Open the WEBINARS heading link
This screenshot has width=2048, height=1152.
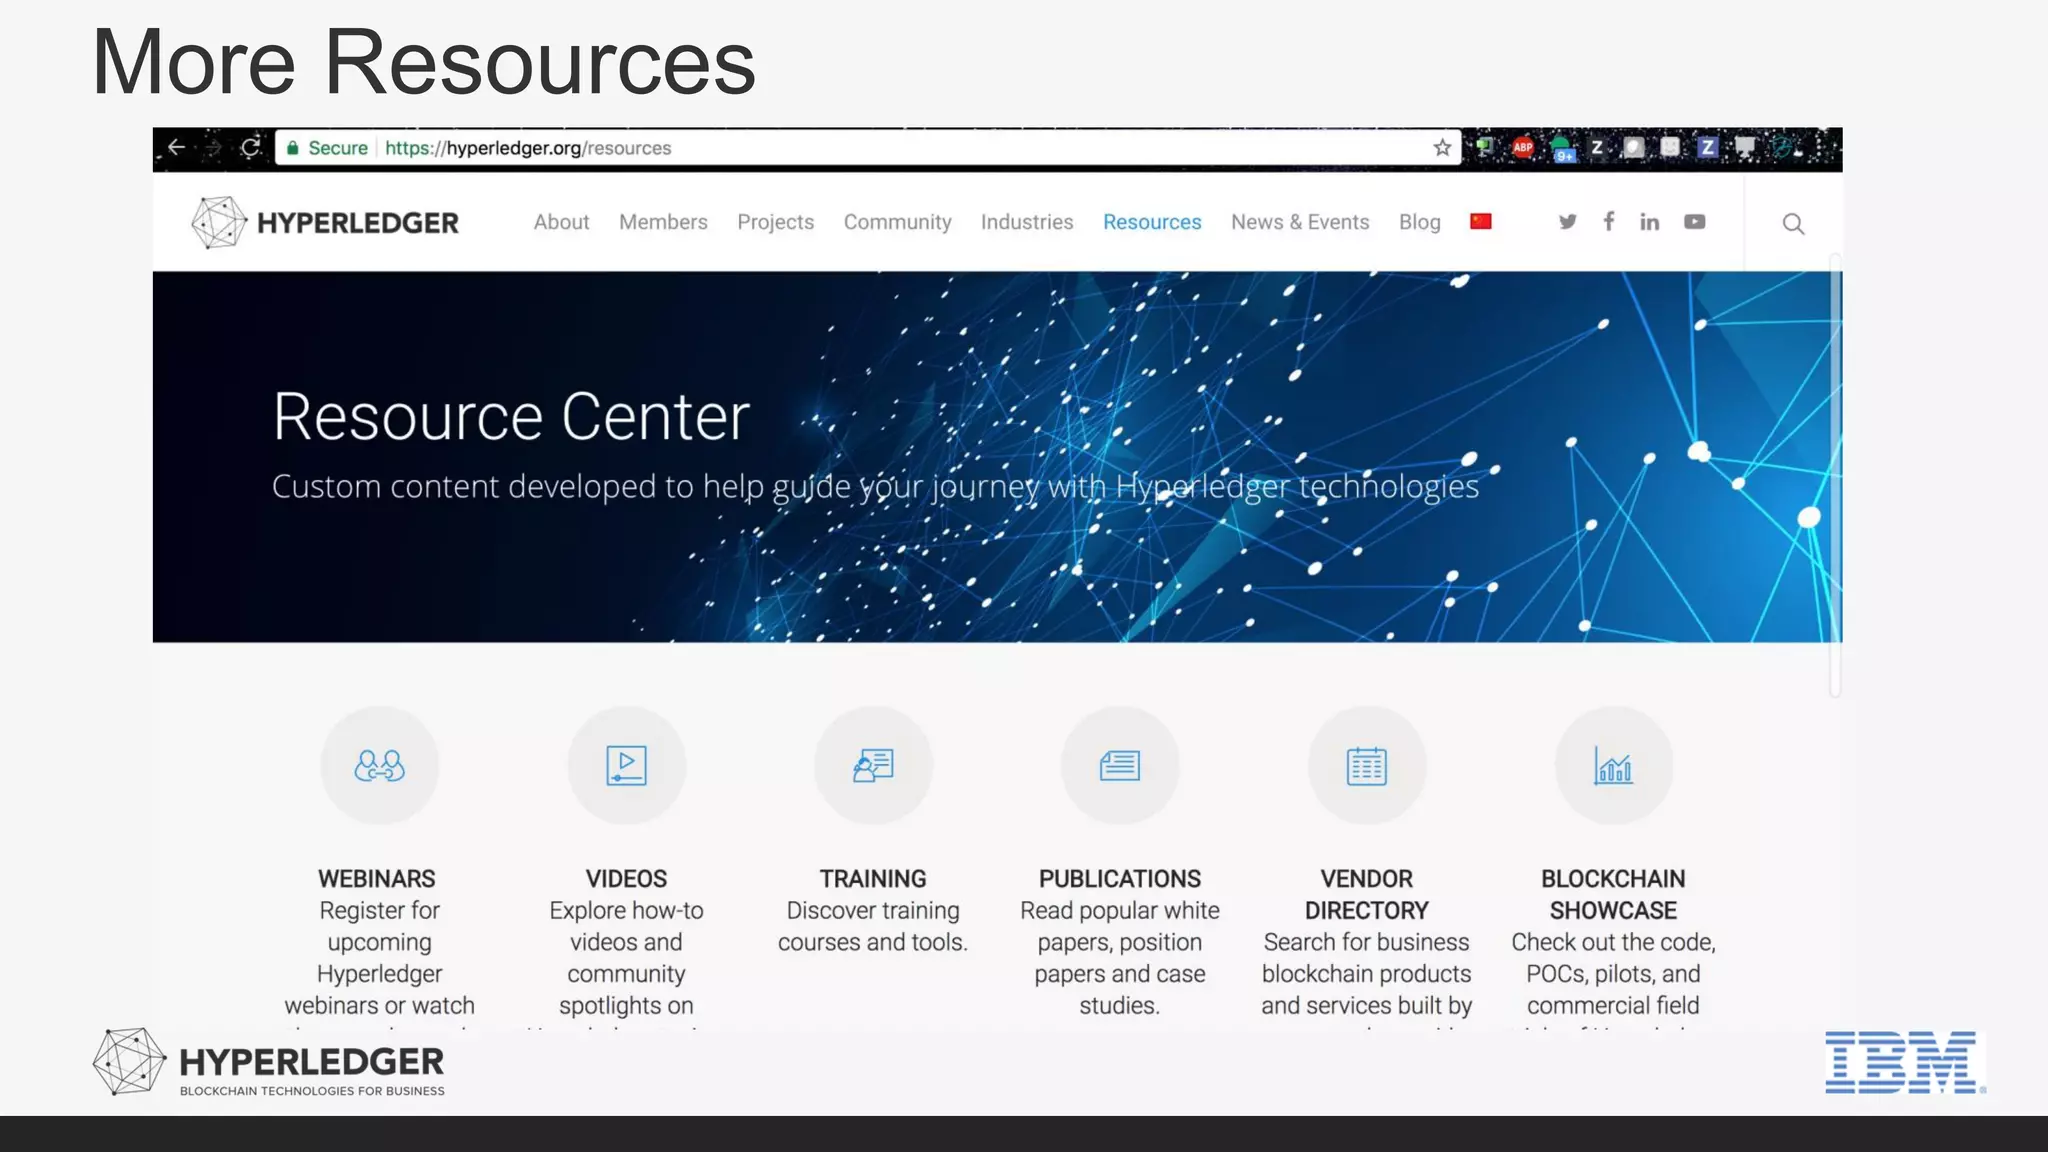tap(377, 879)
